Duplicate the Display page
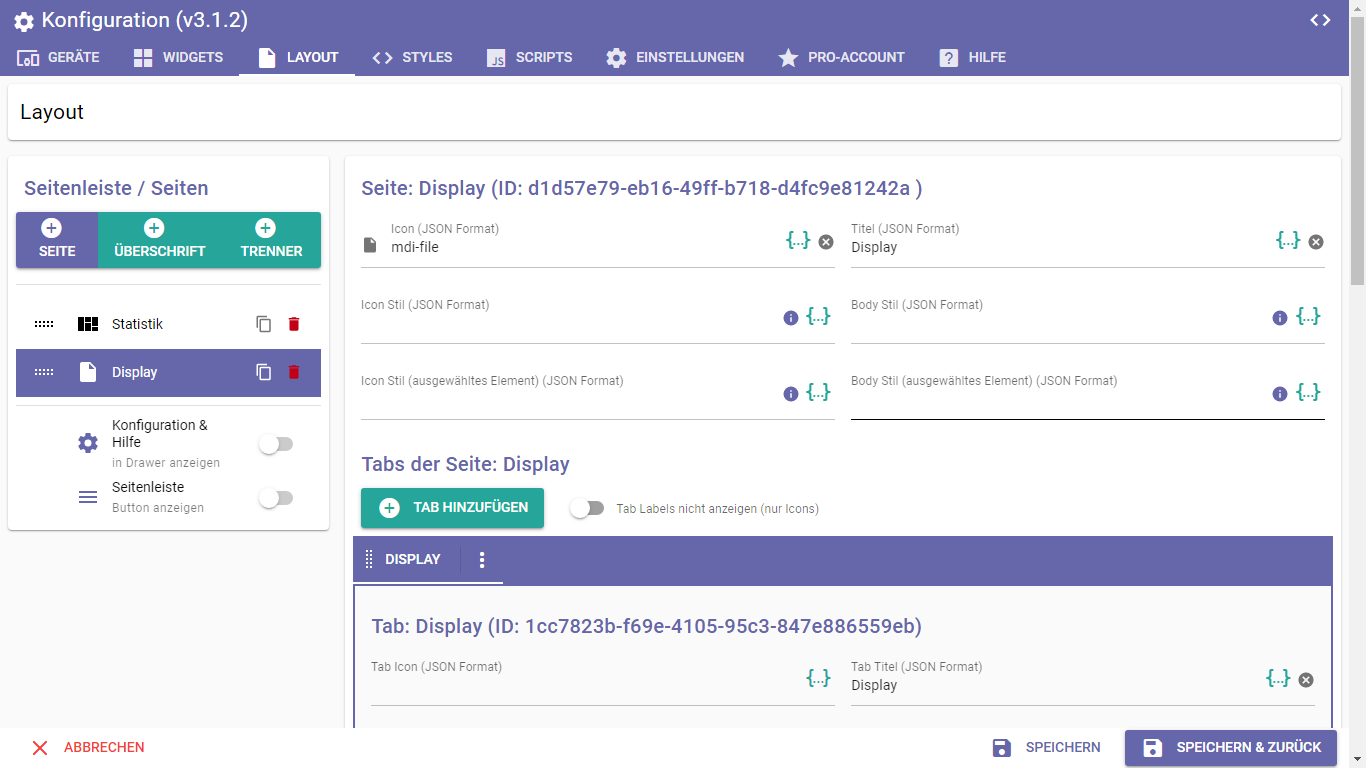The height and width of the screenshot is (768, 1366). pos(264,372)
